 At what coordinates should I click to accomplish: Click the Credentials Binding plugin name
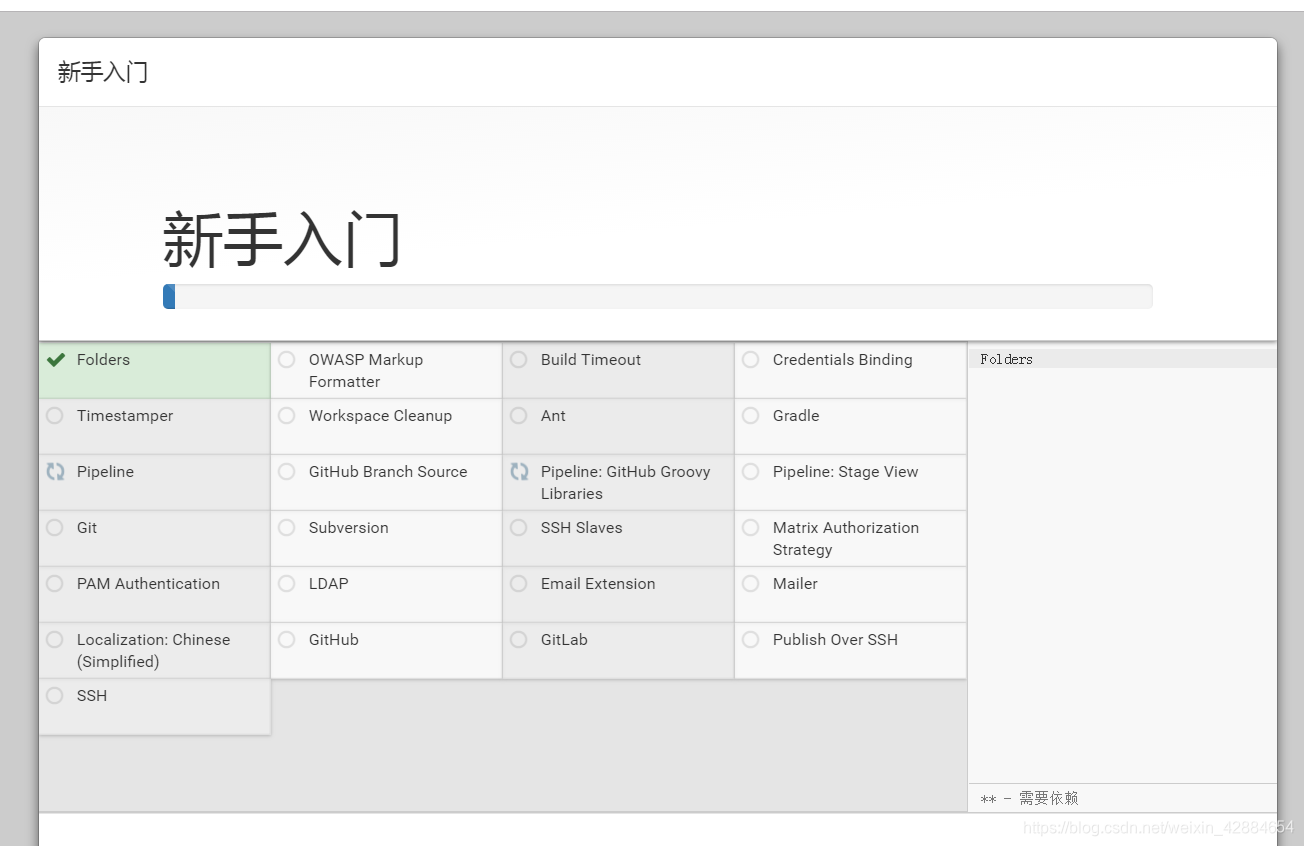[x=843, y=360]
